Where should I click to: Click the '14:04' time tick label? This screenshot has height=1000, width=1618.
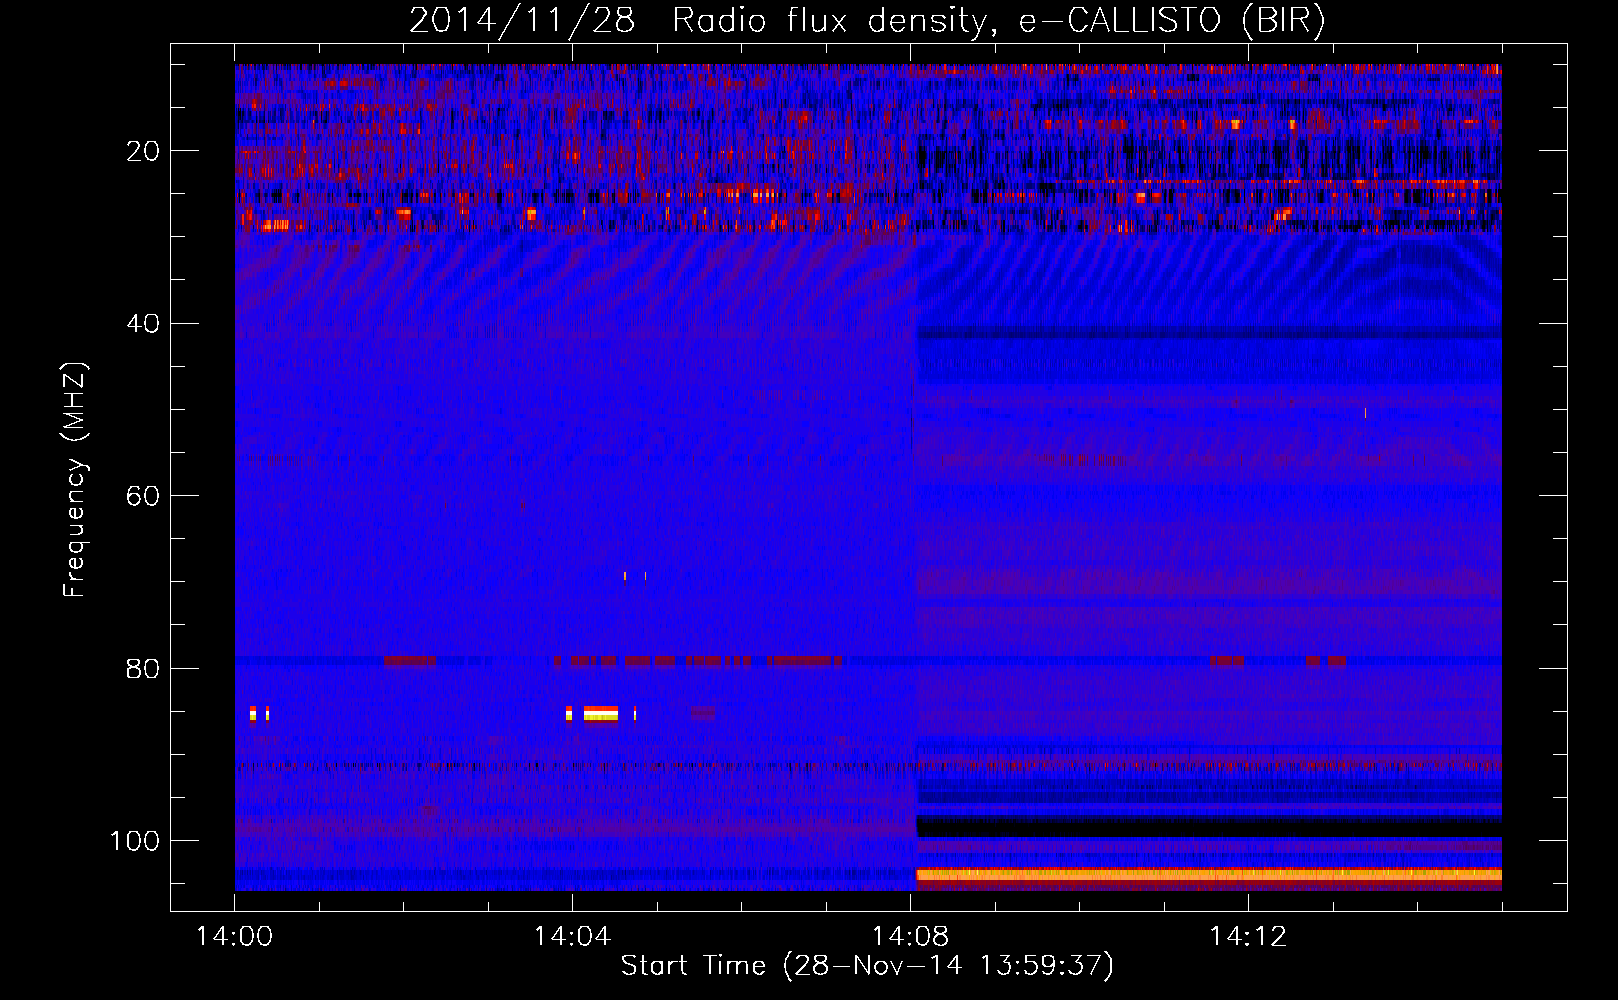pyautogui.click(x=572, y=937)
